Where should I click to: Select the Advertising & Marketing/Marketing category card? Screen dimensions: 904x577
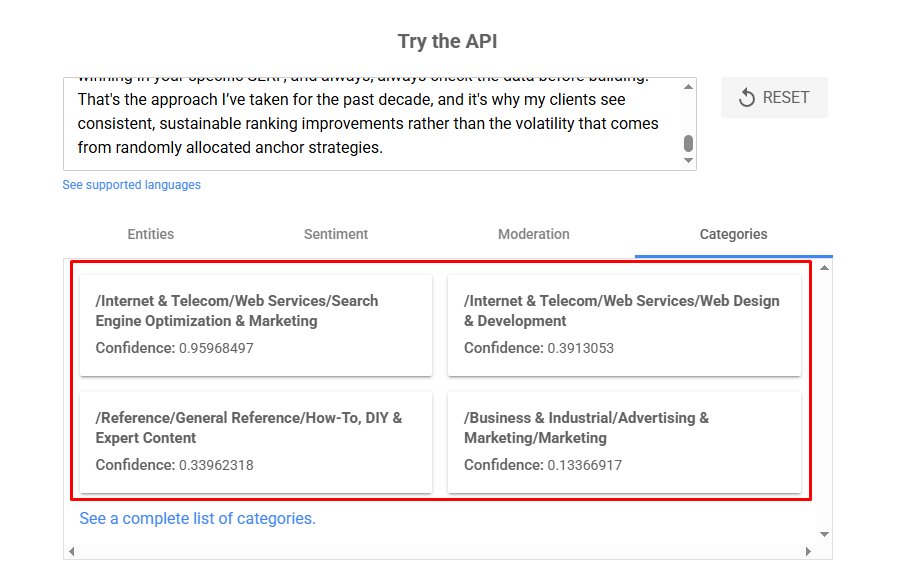[624, 443]
